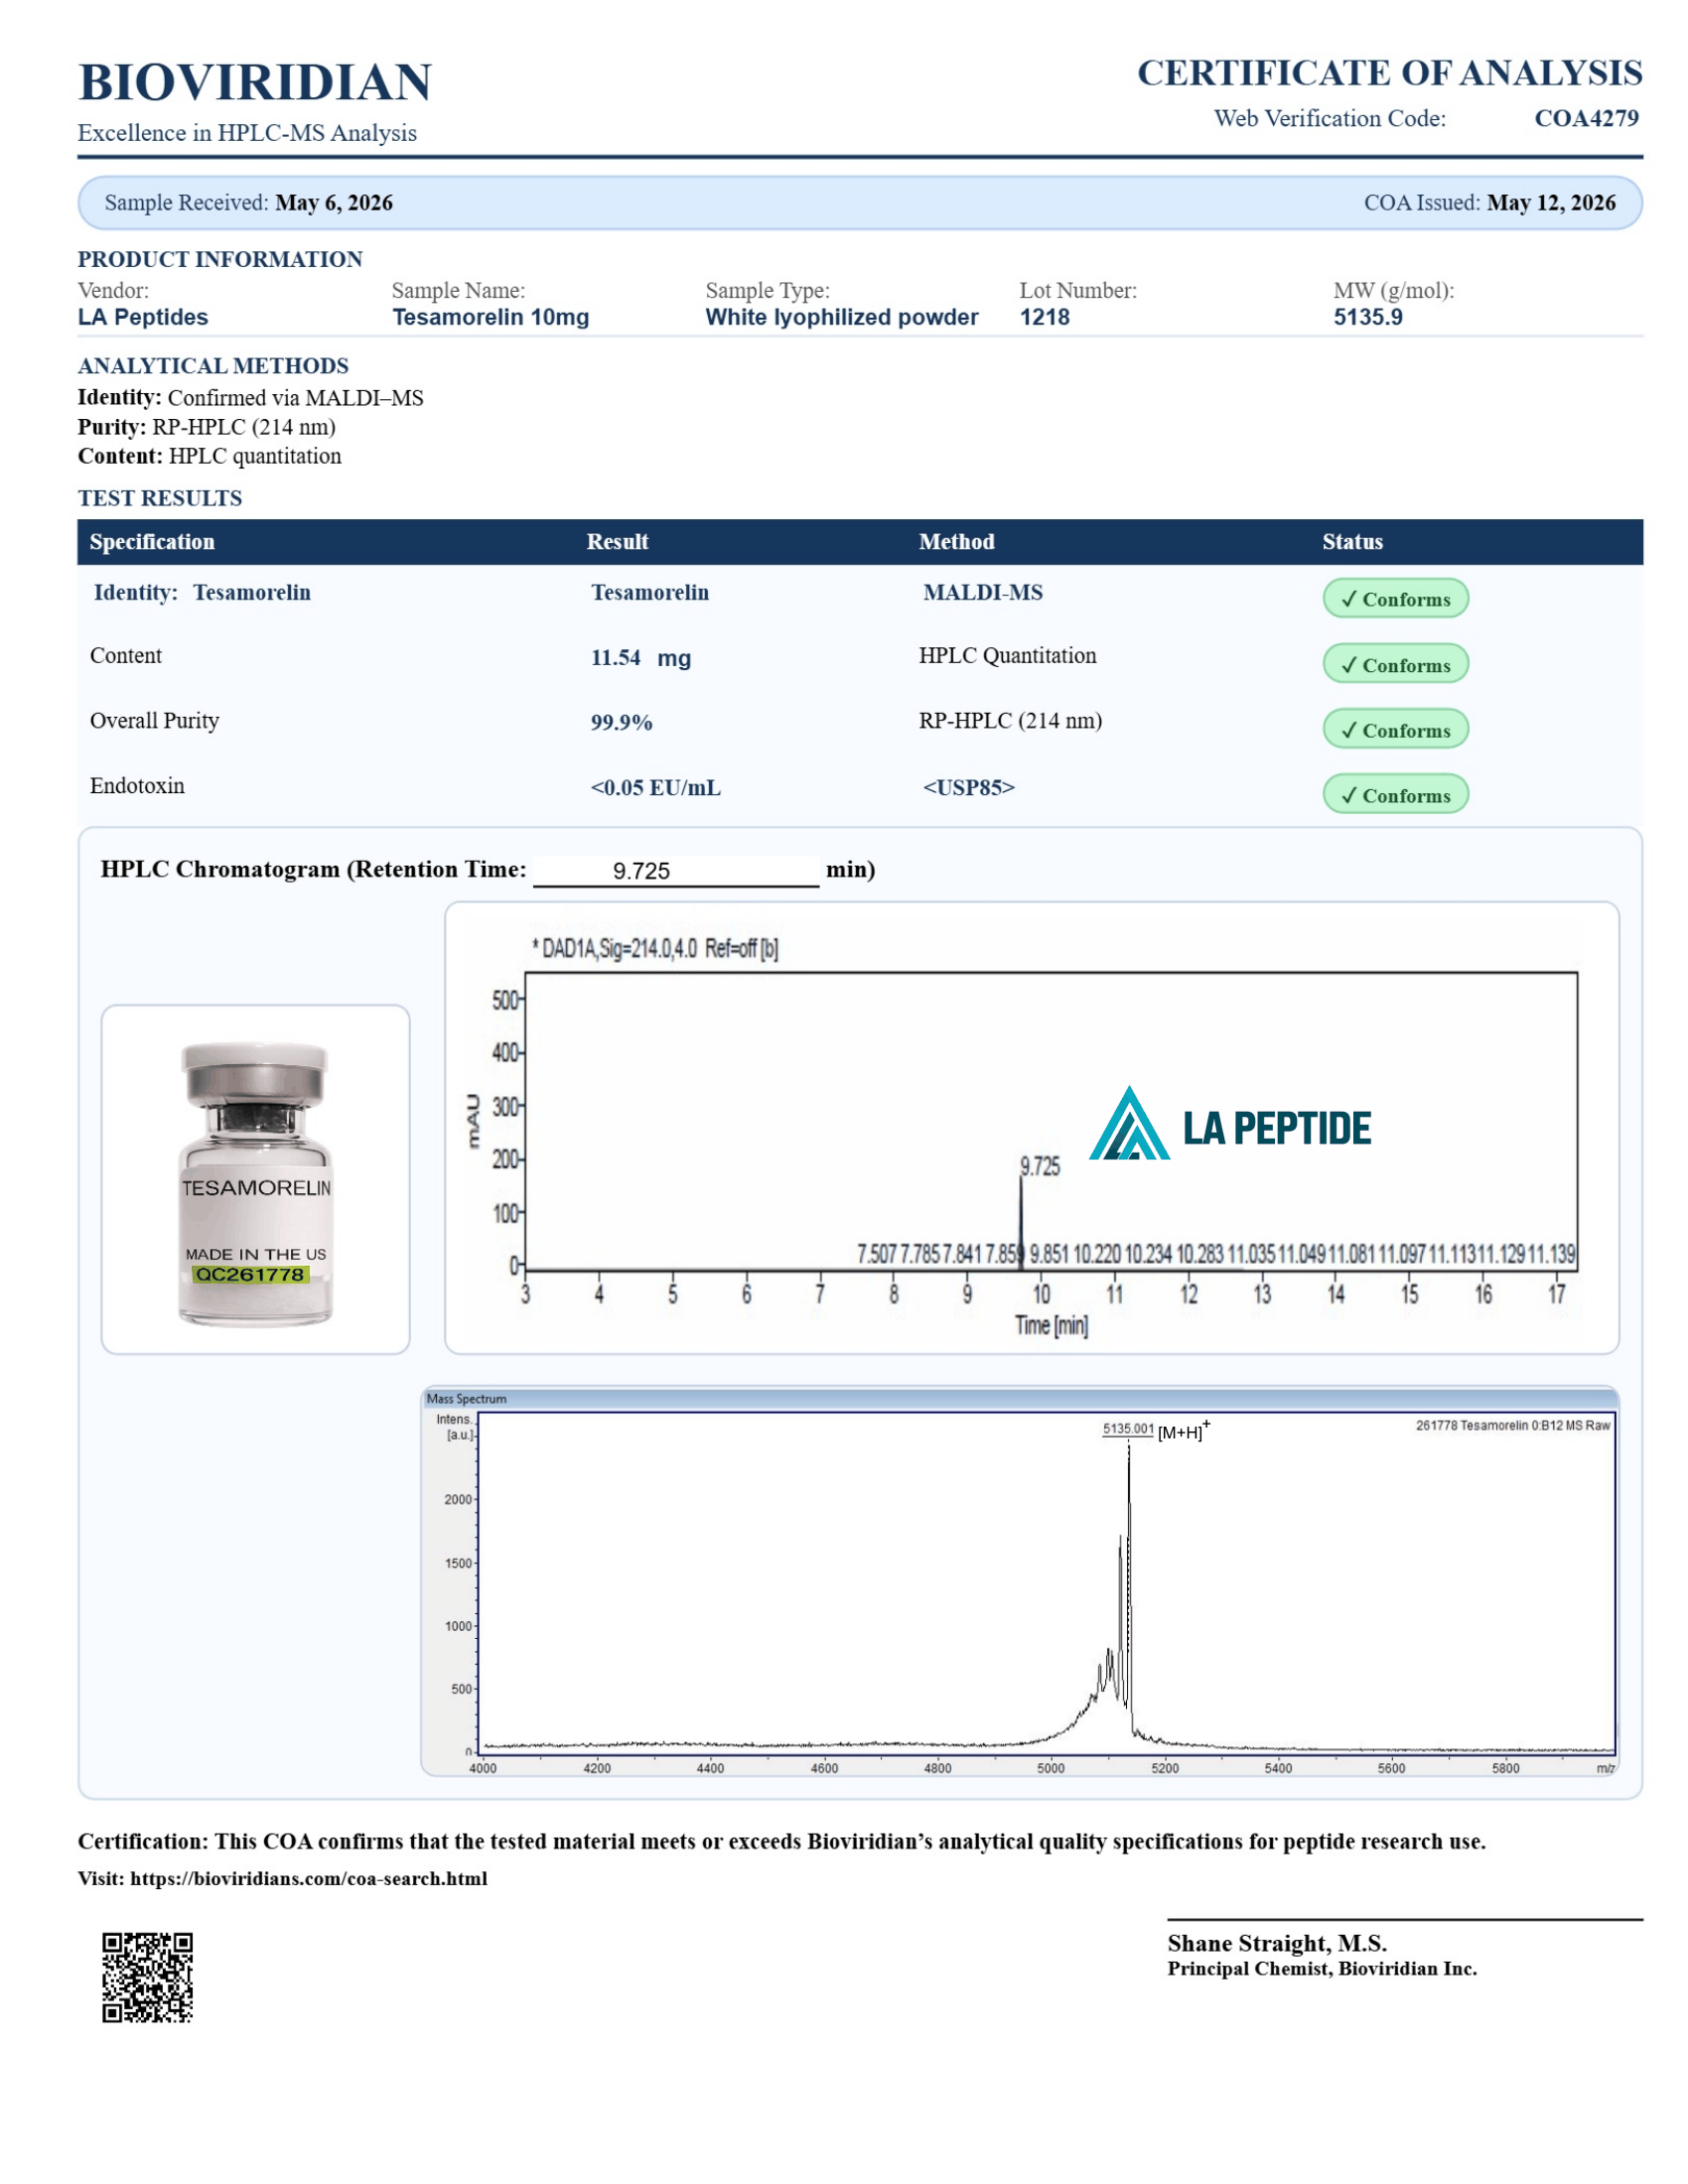This screenshot has height=2184, width=1688.
Task: Select the verification code COA4279
Action: pos(1587,118)
